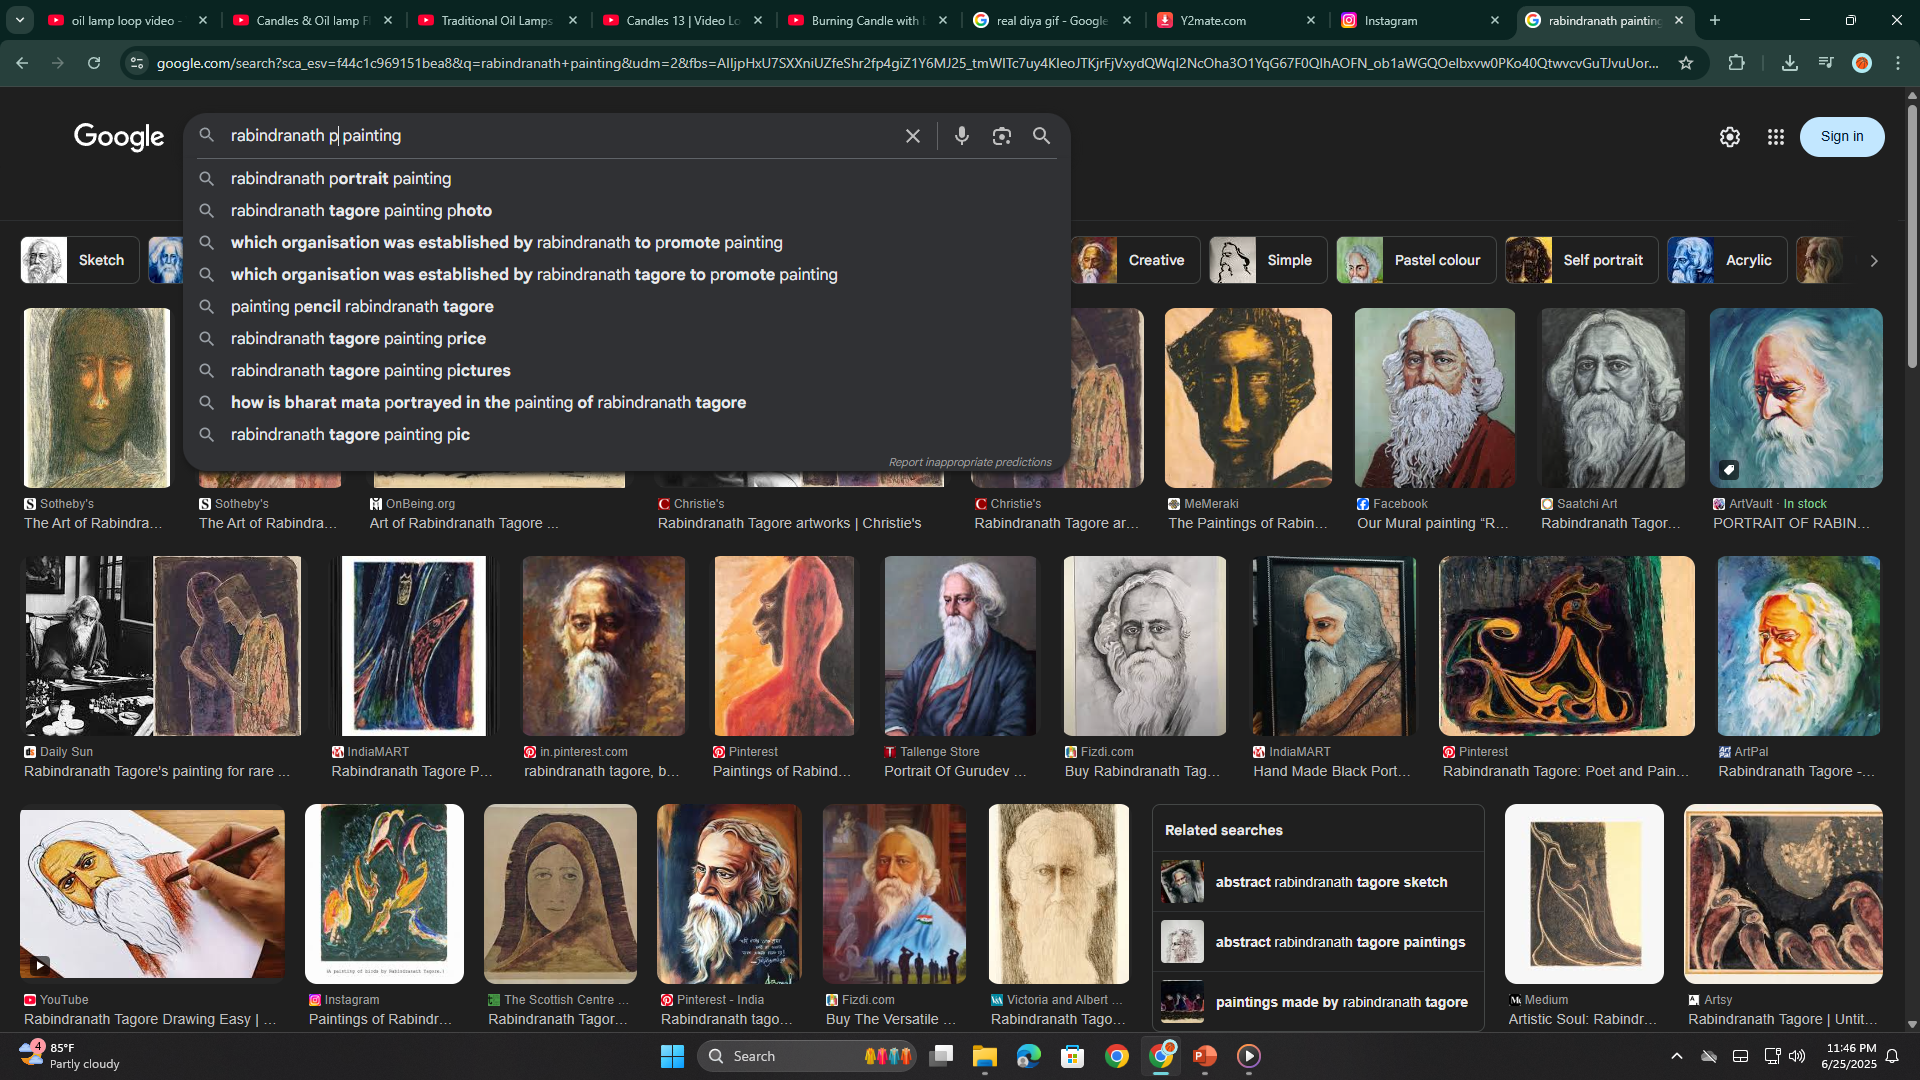Select suggestion about bharat mata painting
Screen dimensions: 1920x1080
click(627, 402)
